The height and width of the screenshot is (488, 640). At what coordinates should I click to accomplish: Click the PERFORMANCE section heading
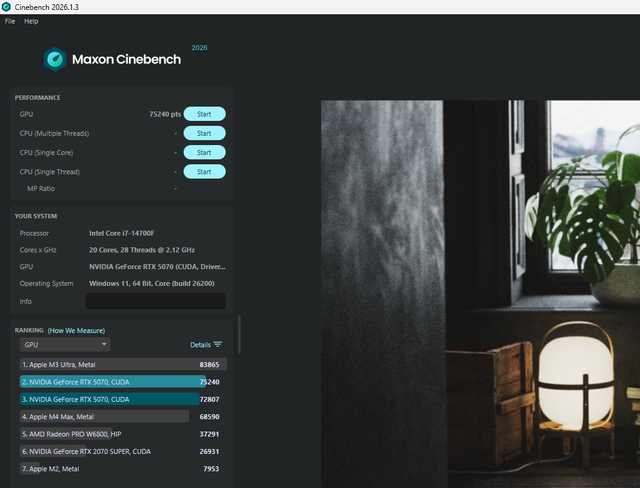pos(38,98)
